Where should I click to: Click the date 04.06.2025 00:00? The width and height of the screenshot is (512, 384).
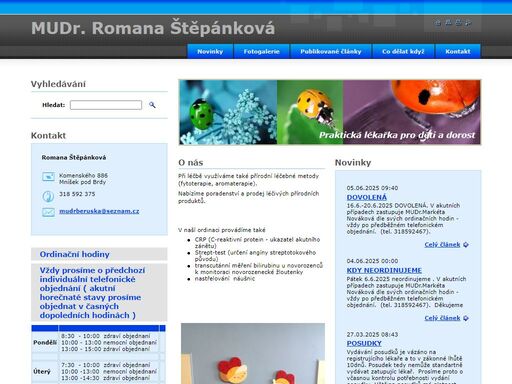click(x=372, y=261)
